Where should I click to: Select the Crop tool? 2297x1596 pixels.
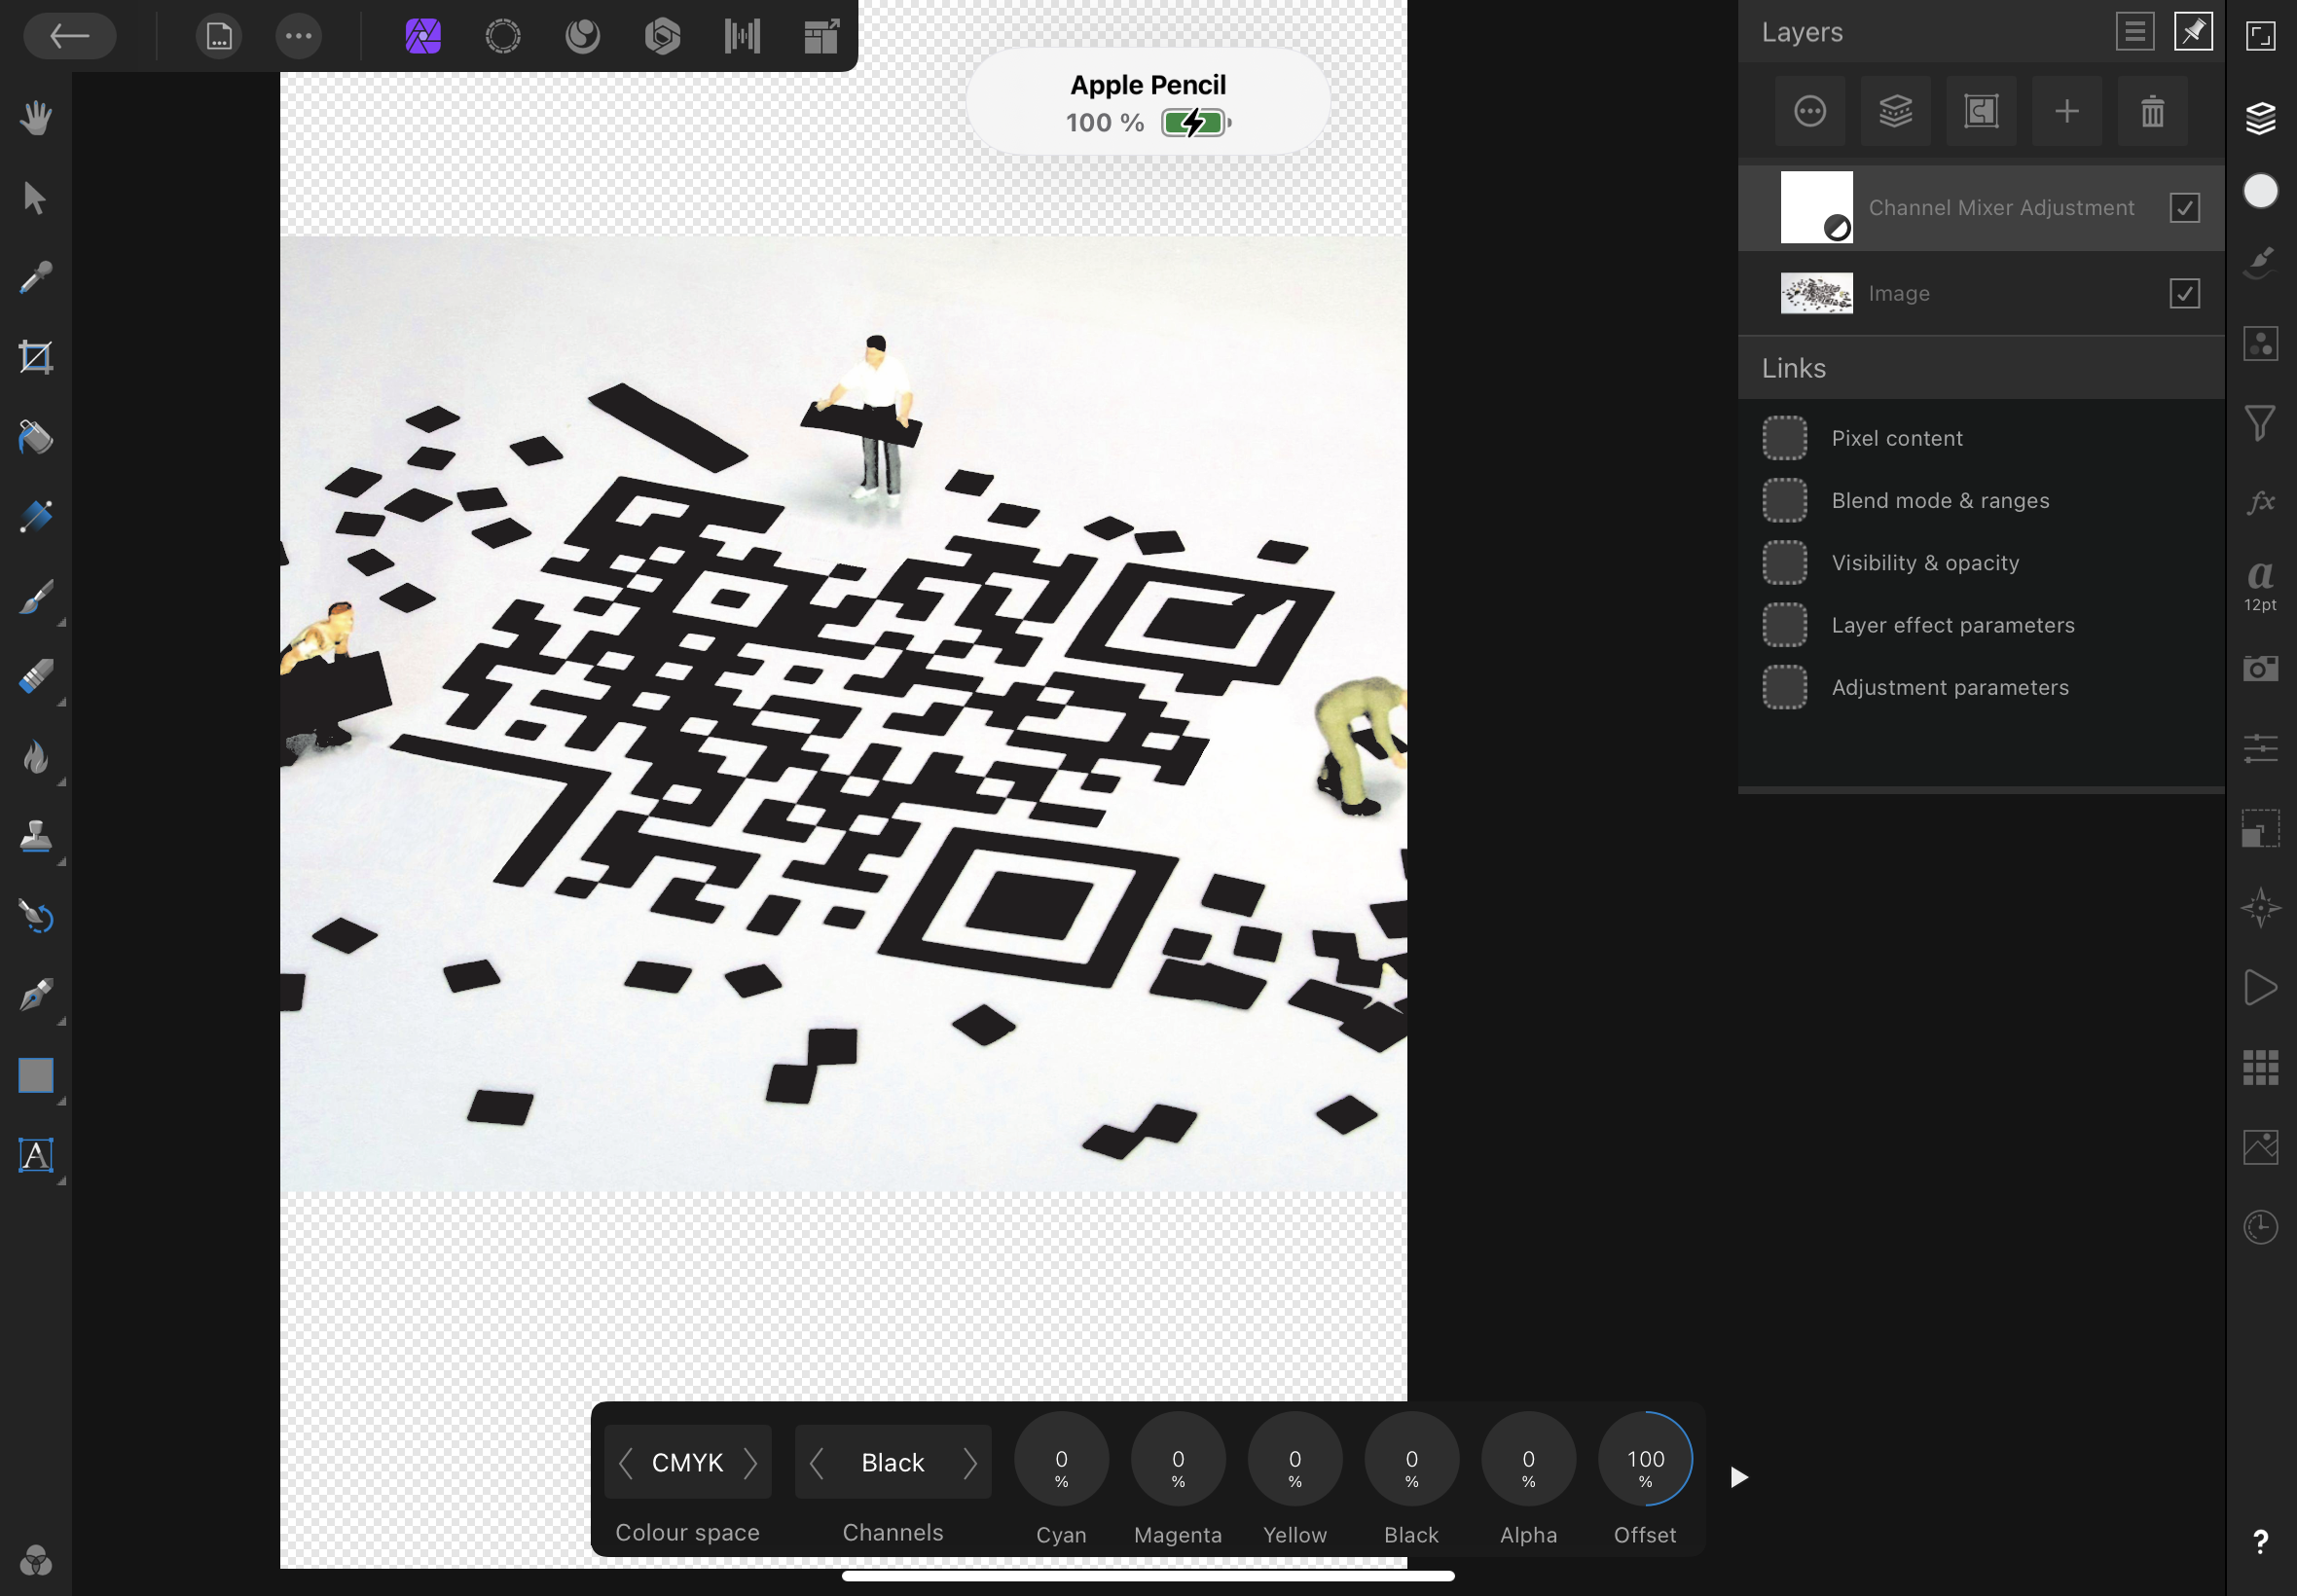pyautogui.click(x=36, y=357)
